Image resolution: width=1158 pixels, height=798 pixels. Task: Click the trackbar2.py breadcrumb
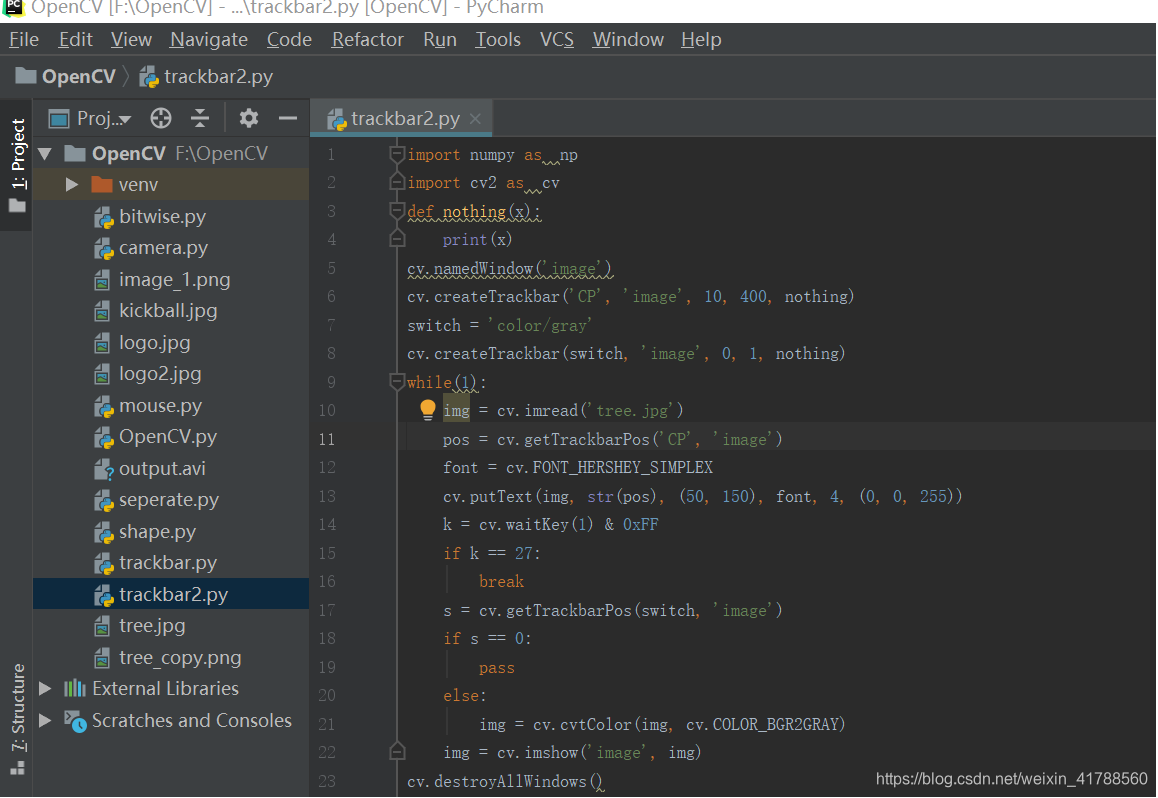tap(206, 77)
